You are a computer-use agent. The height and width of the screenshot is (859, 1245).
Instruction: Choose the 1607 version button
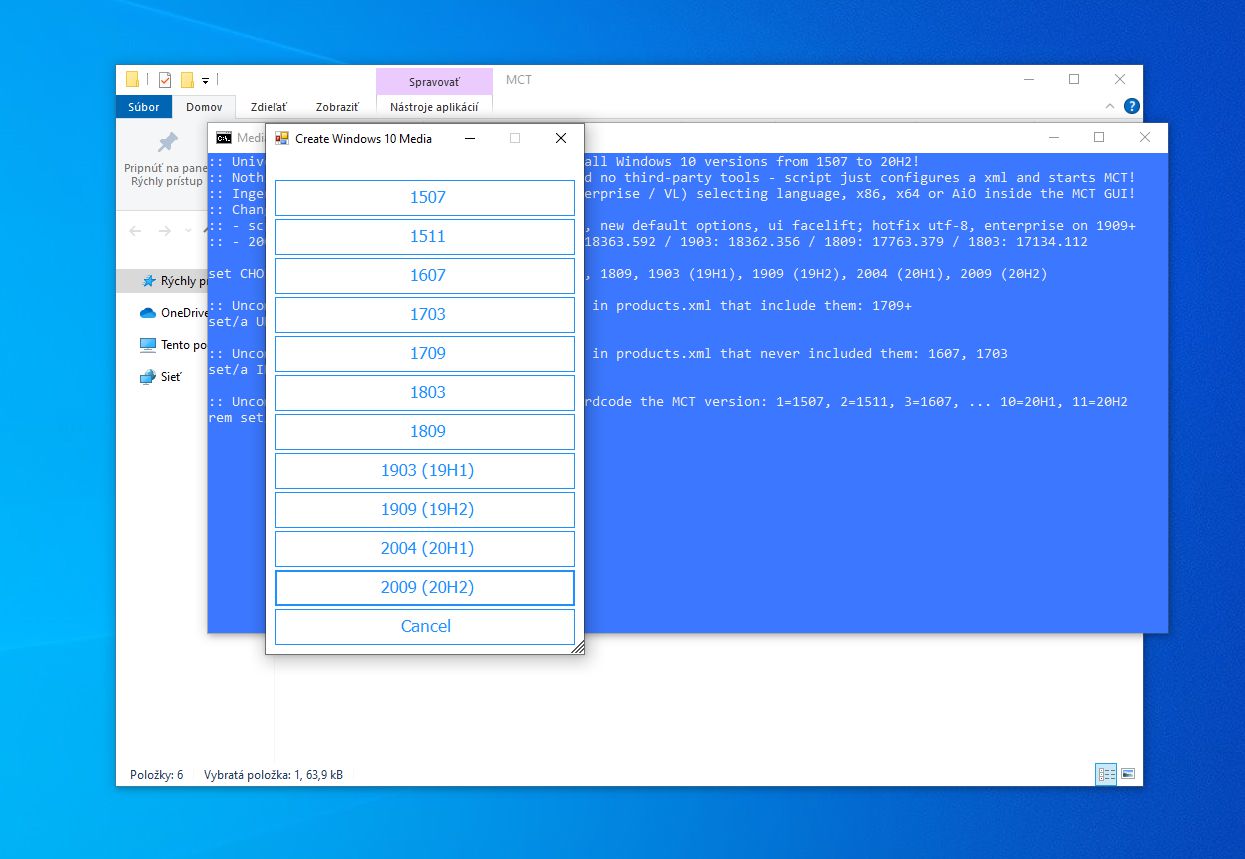pos(425,276)
